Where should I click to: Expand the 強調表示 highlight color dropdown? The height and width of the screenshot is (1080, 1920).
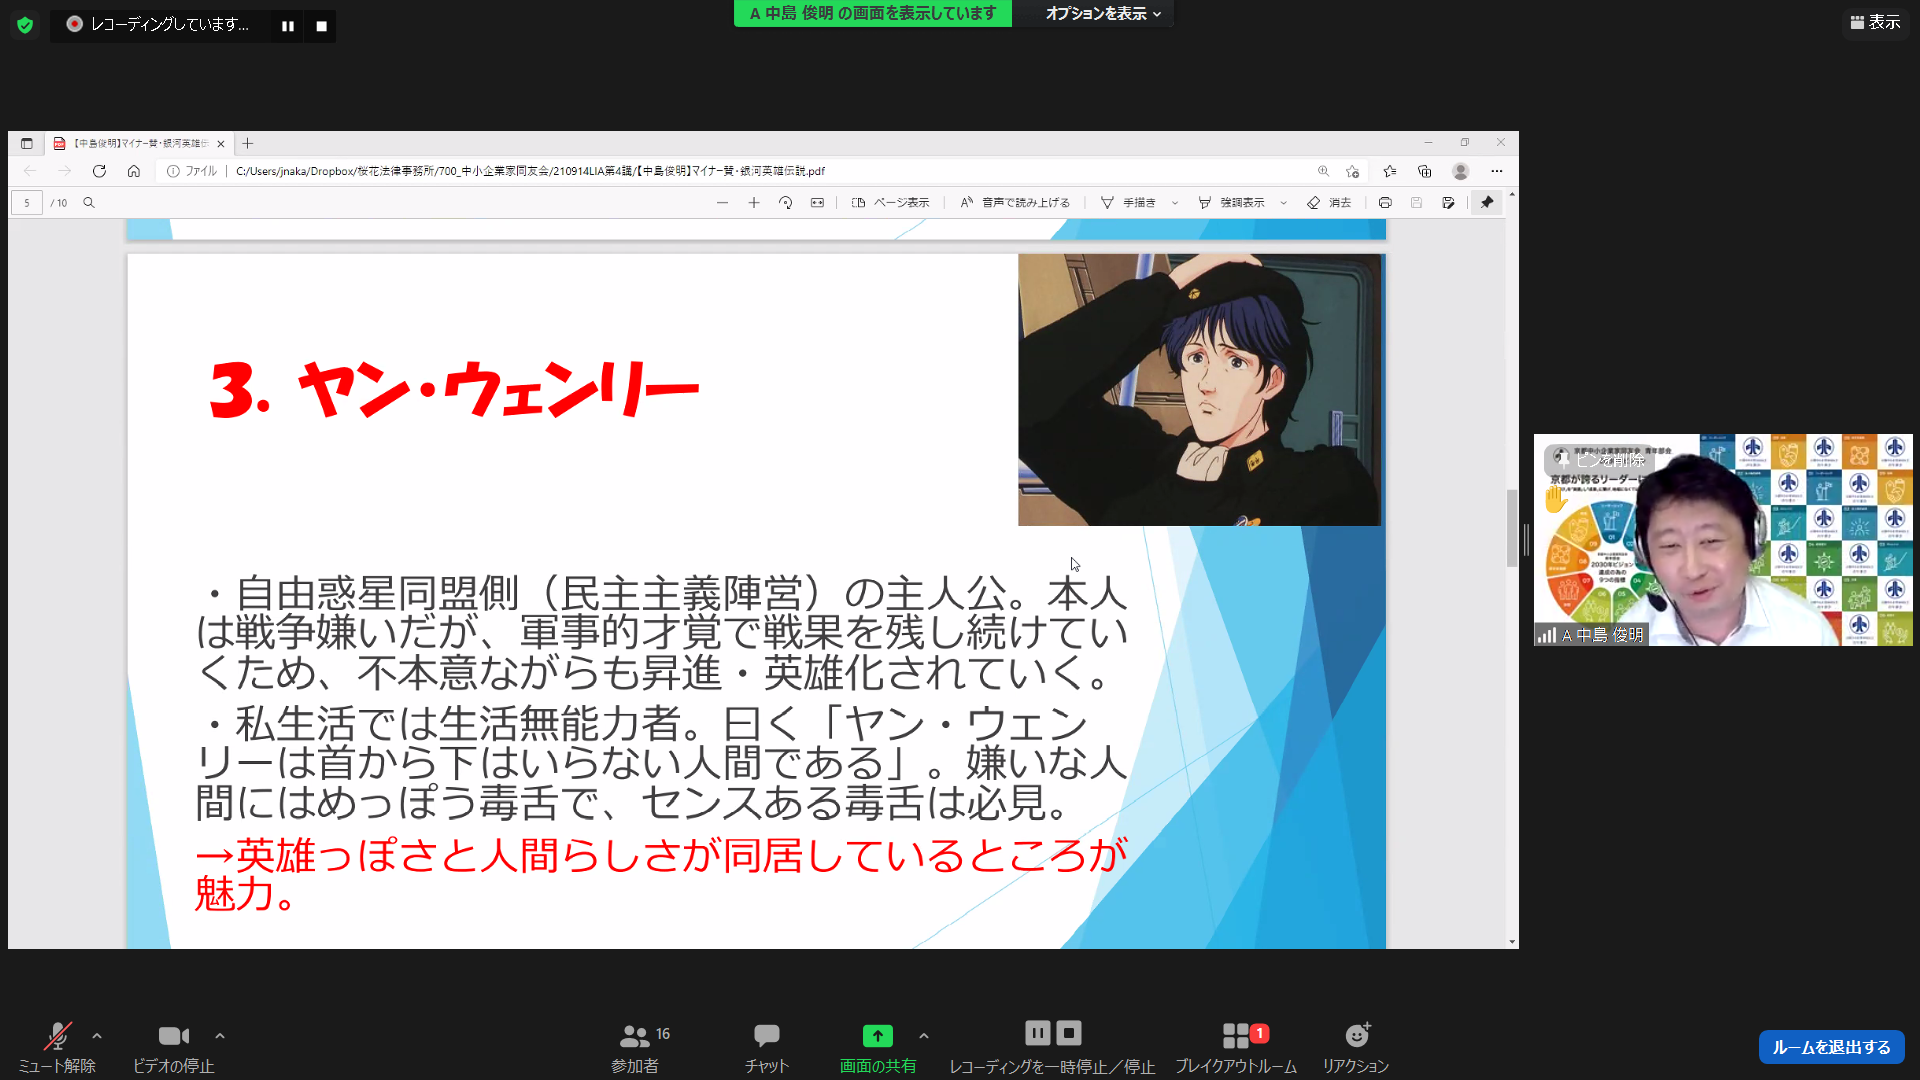(x=1284, y=203)
